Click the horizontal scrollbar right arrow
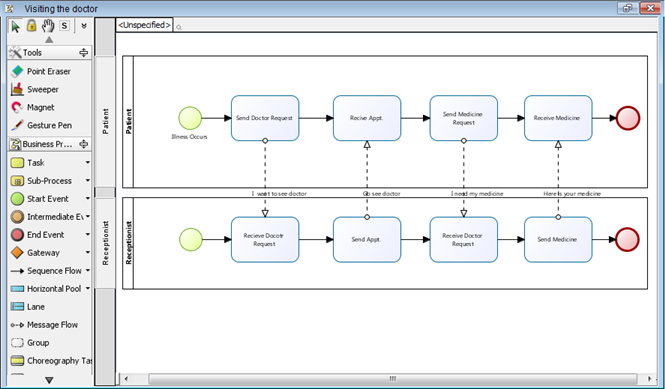 pos(650,378)
